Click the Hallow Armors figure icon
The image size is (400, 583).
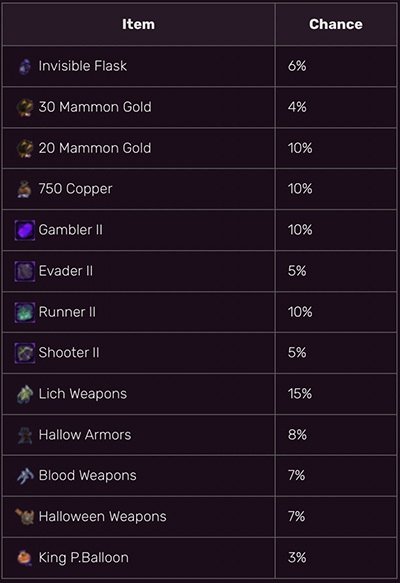[x=25, y=435]
